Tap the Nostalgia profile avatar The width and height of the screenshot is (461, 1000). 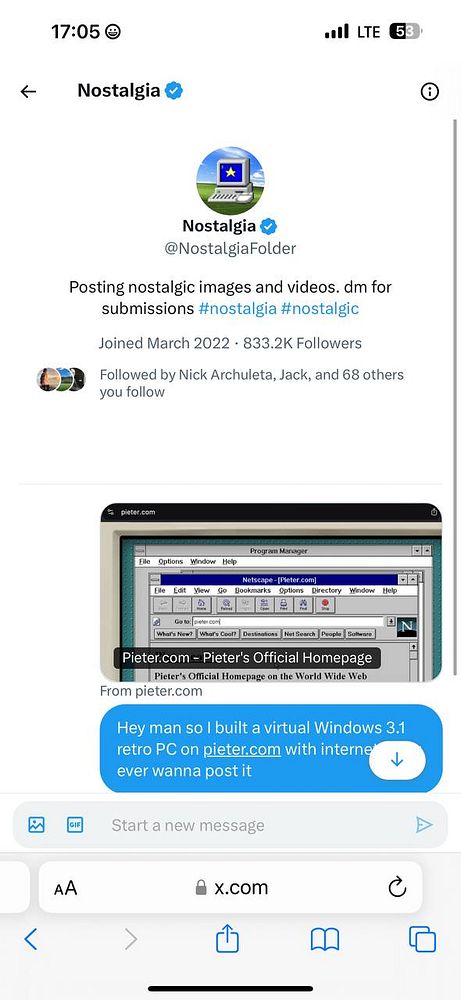[x=230, y=181]
